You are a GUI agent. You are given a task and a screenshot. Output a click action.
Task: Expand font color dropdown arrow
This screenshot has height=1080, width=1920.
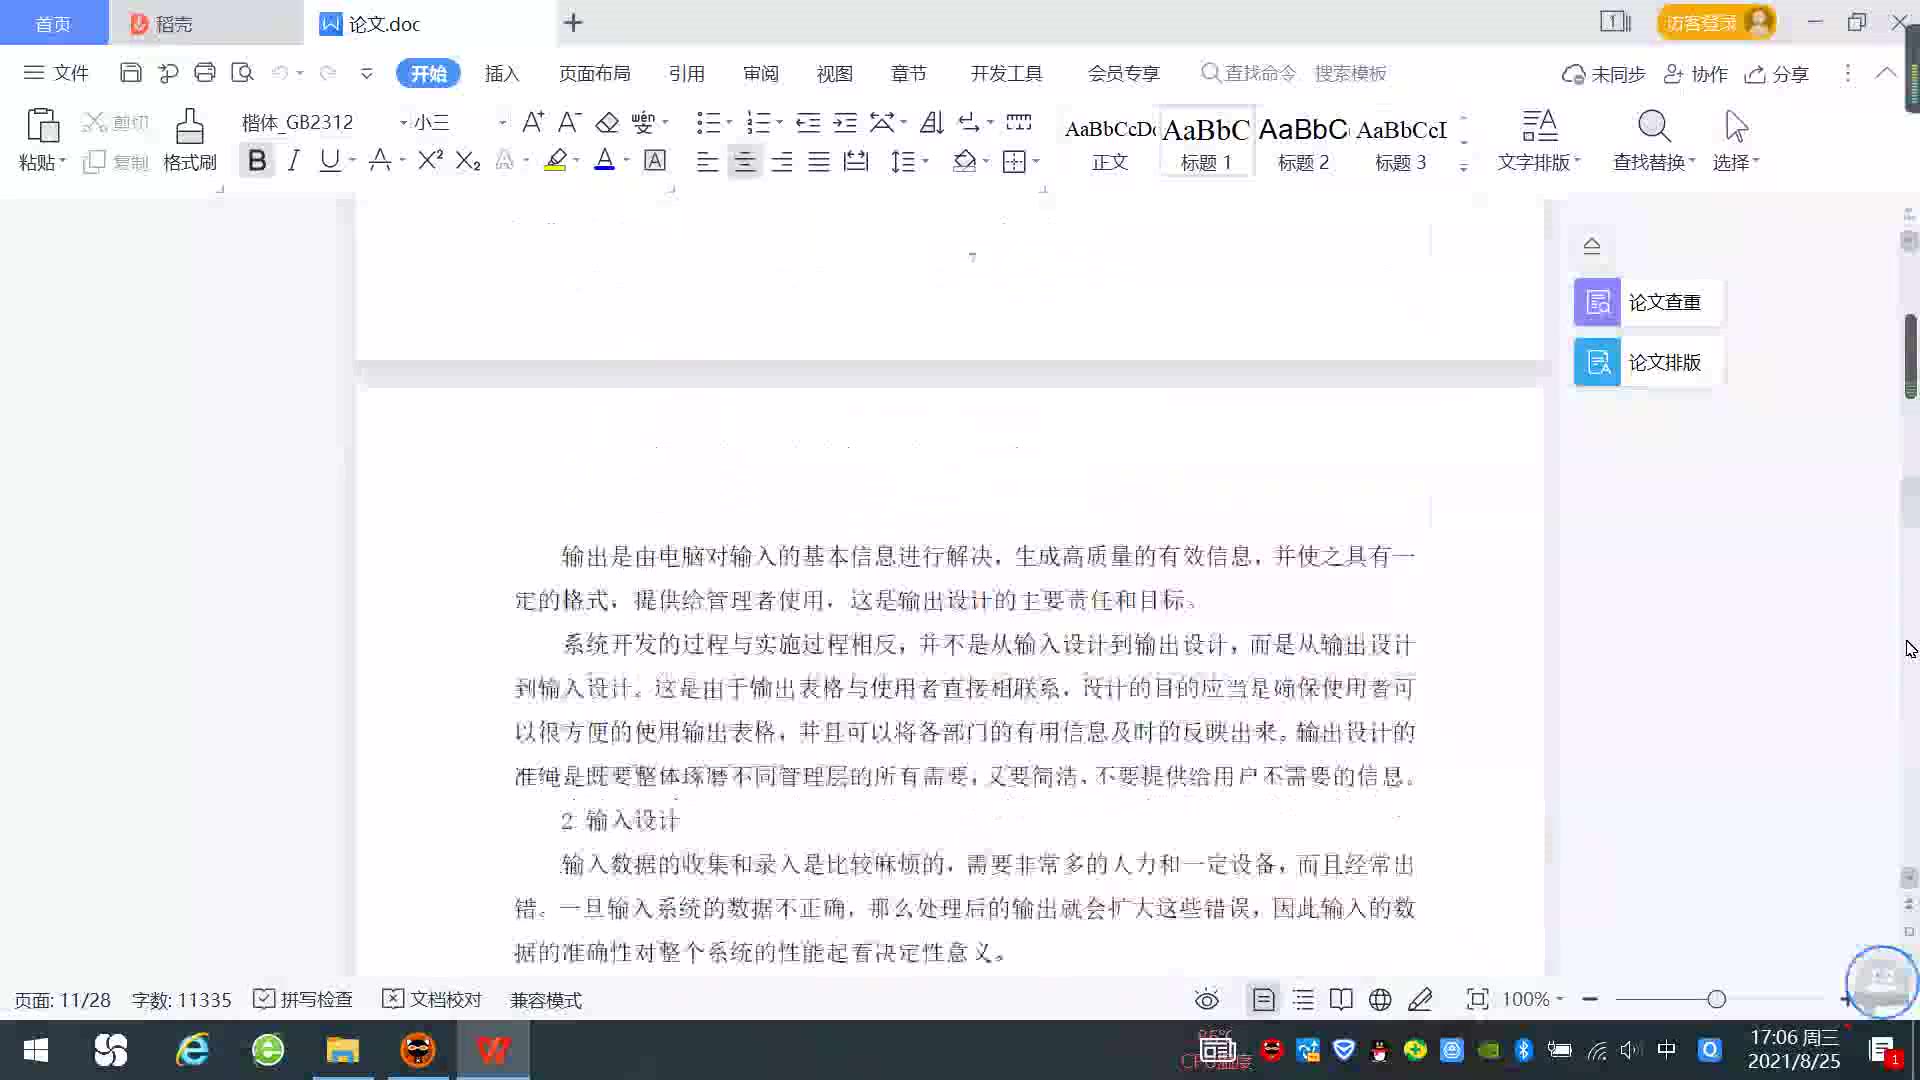(627, 160)
